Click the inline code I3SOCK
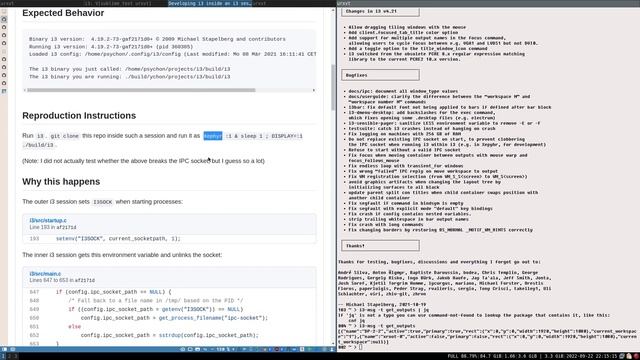 pyautogui.click(x=102, y=202)
